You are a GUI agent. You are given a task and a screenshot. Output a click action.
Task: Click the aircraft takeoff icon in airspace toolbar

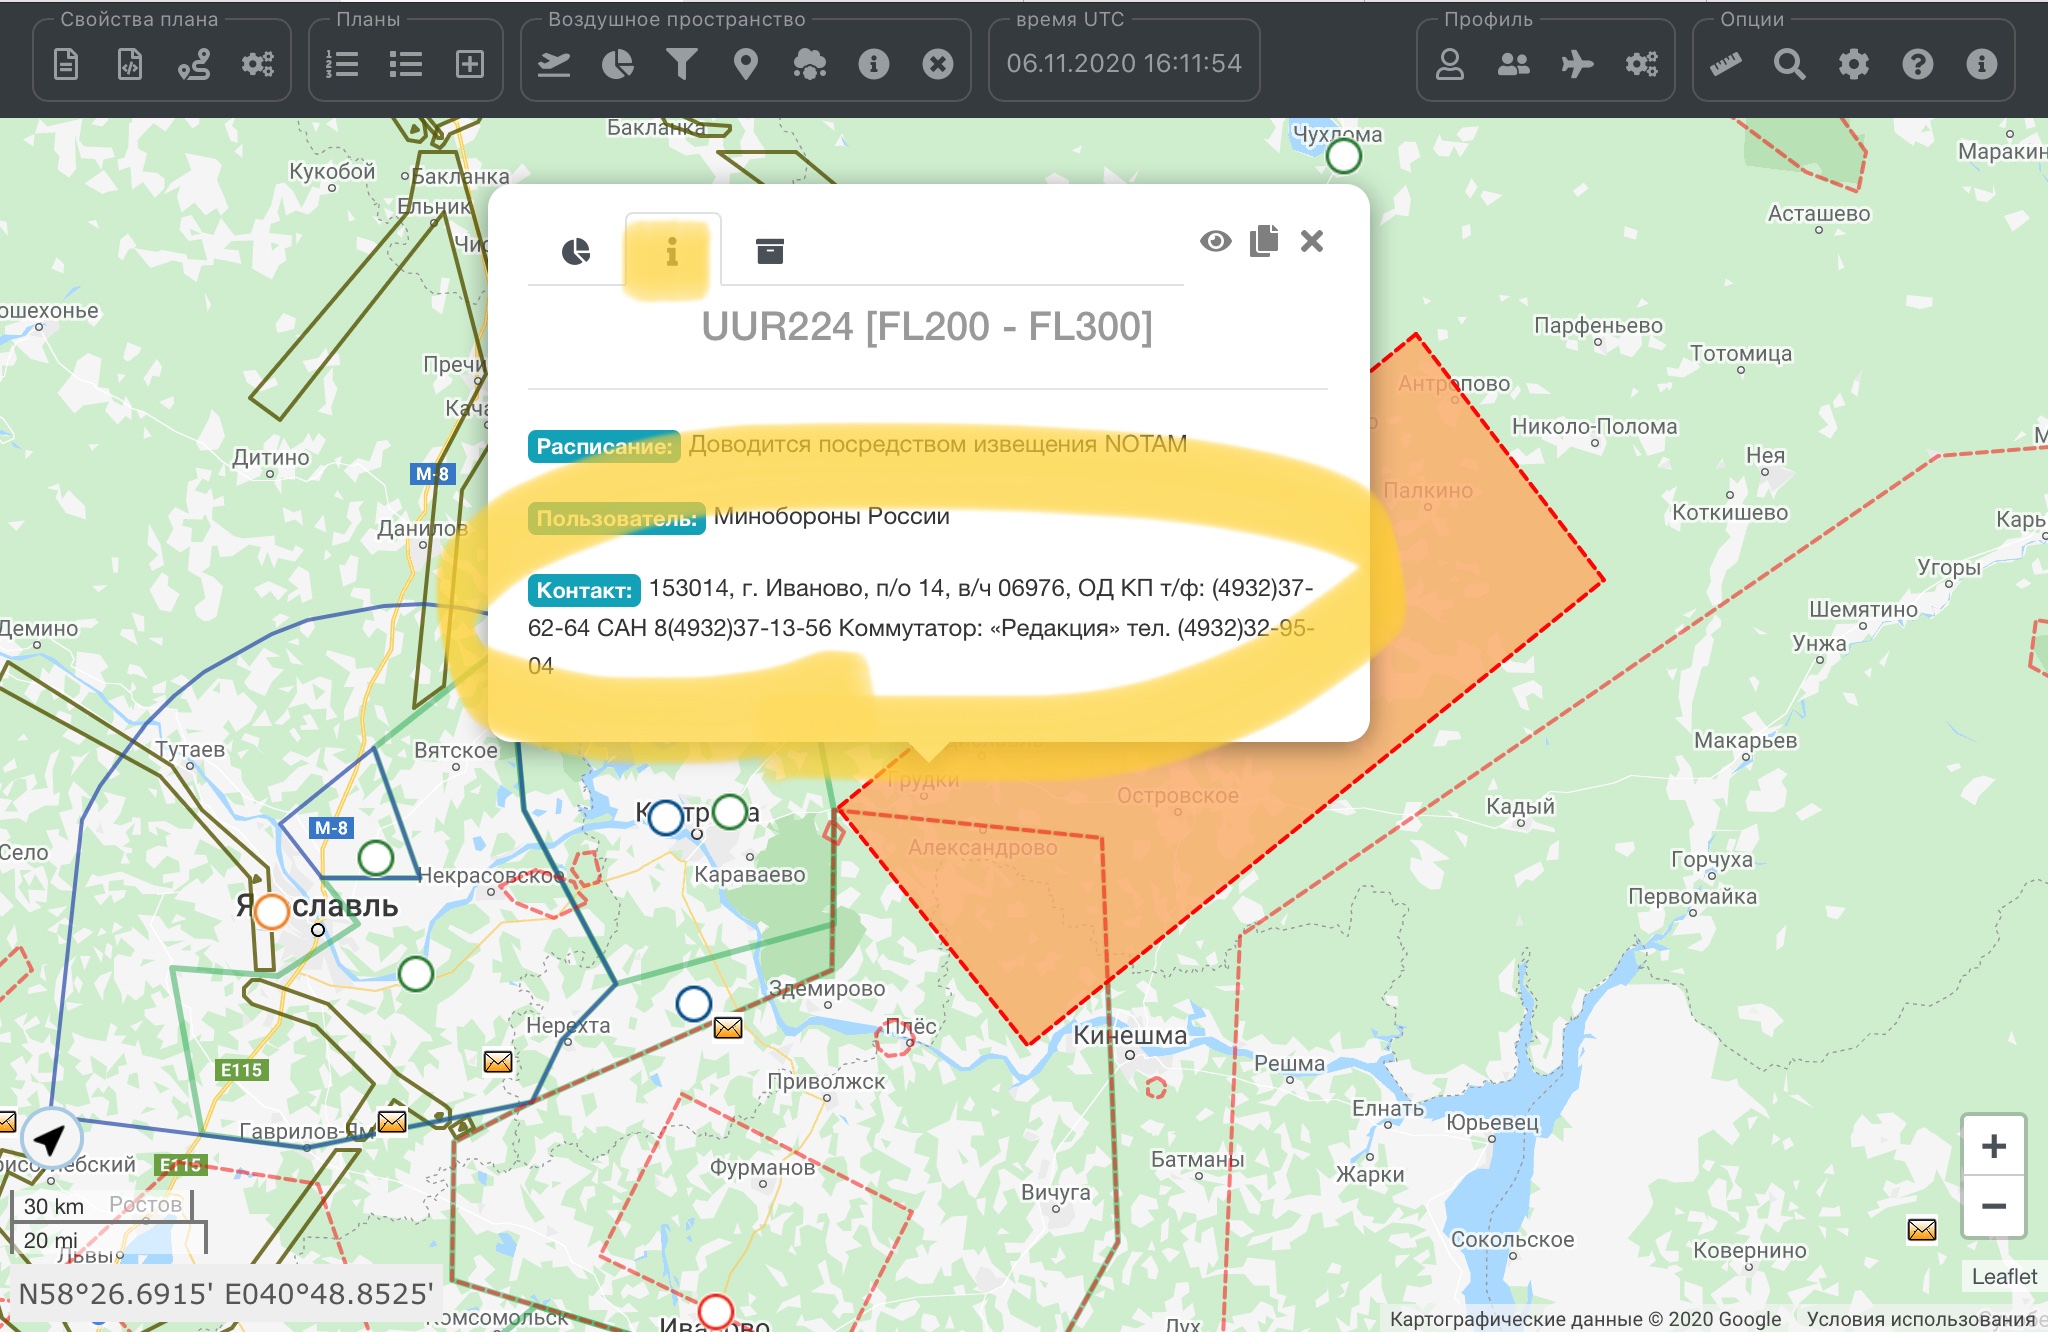(x=554, y=65)
